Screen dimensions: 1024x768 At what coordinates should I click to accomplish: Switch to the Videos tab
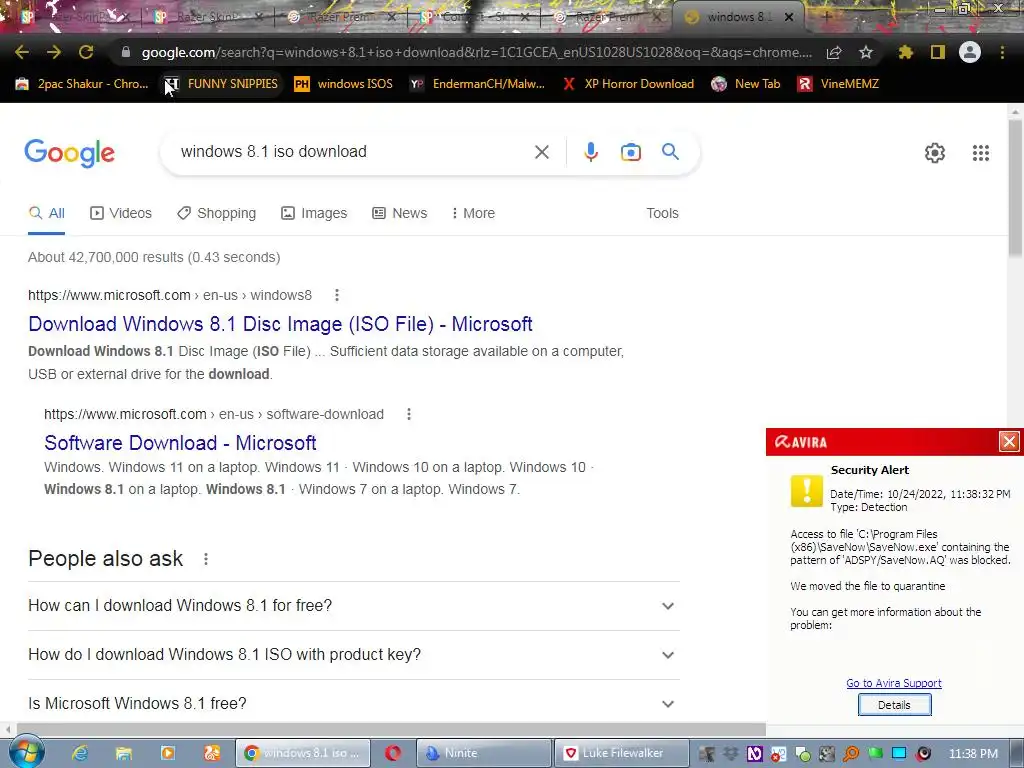click(x=121, y=214)
